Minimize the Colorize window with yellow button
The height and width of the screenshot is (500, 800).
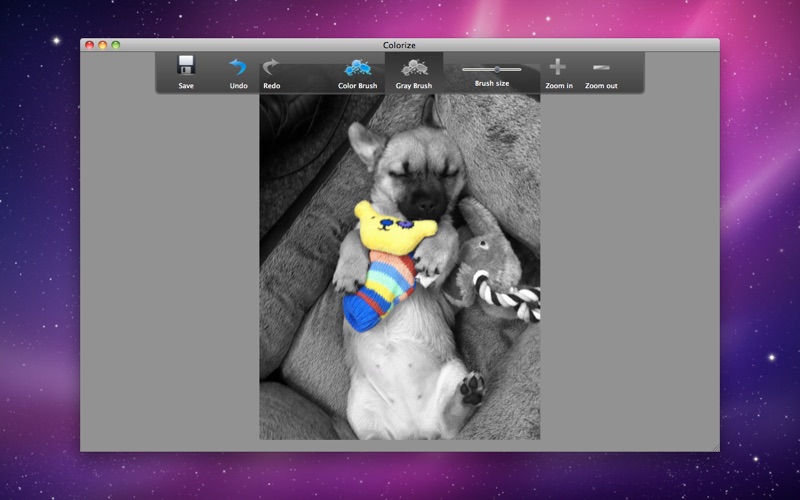[102, 45]
